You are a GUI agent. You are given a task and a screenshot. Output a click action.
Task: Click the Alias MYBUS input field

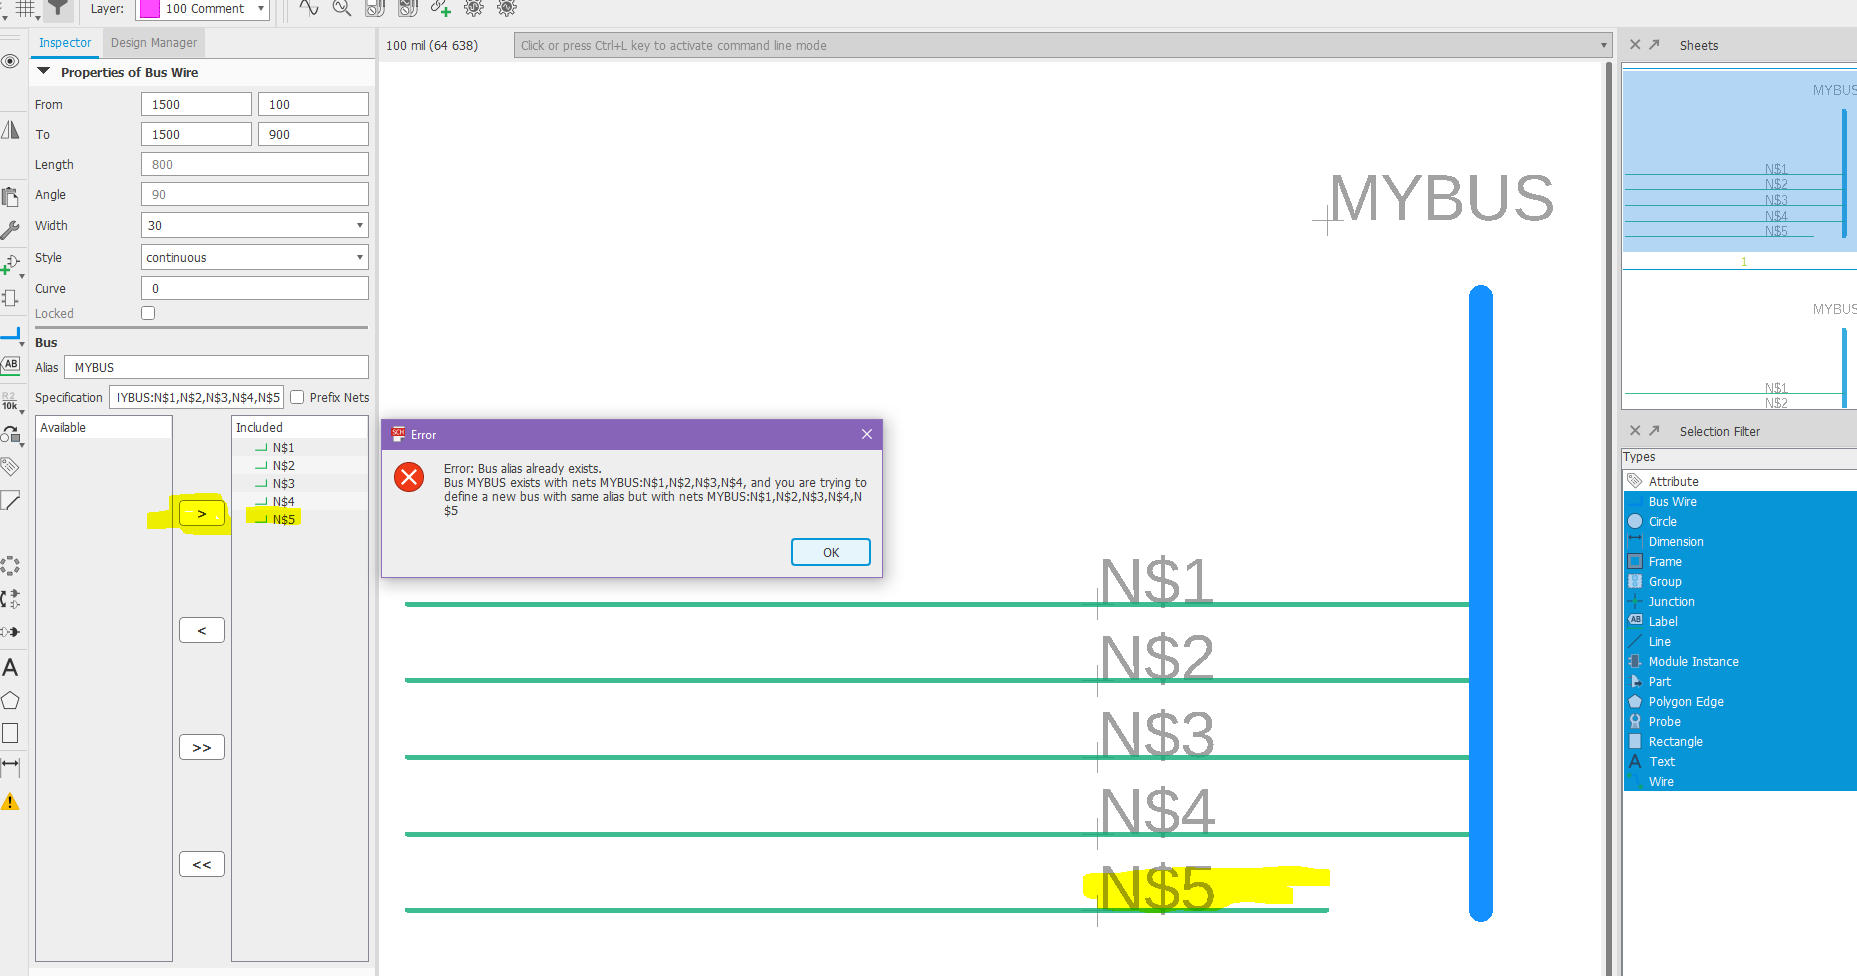(x=216, y=367)
